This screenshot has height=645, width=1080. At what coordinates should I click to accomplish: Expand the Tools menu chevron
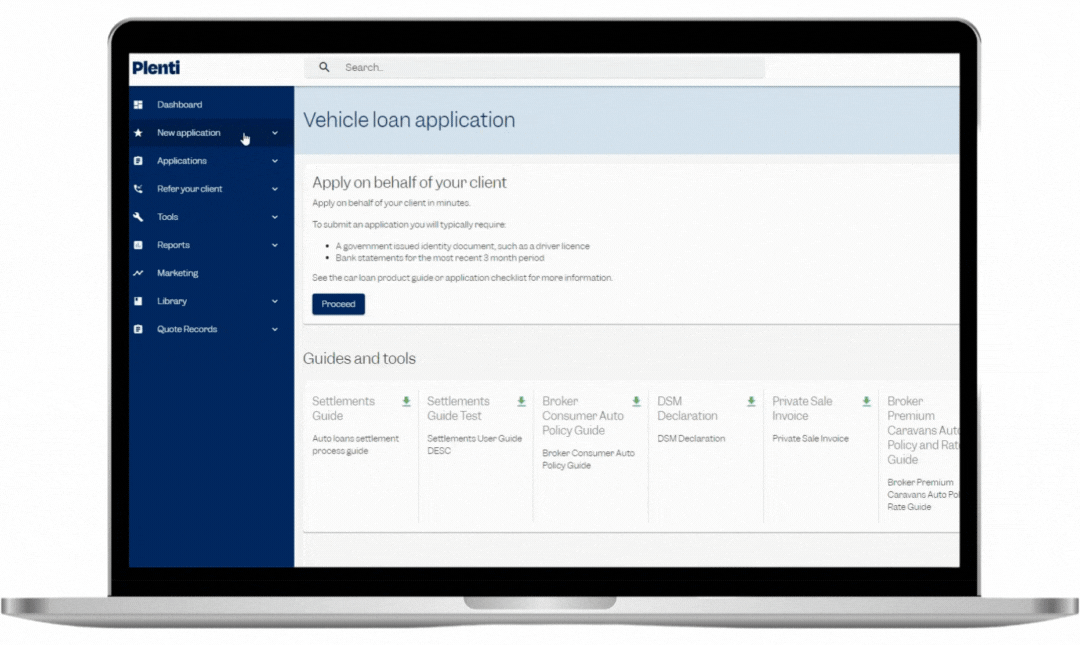pyautogui.click(x=275, y=217)
